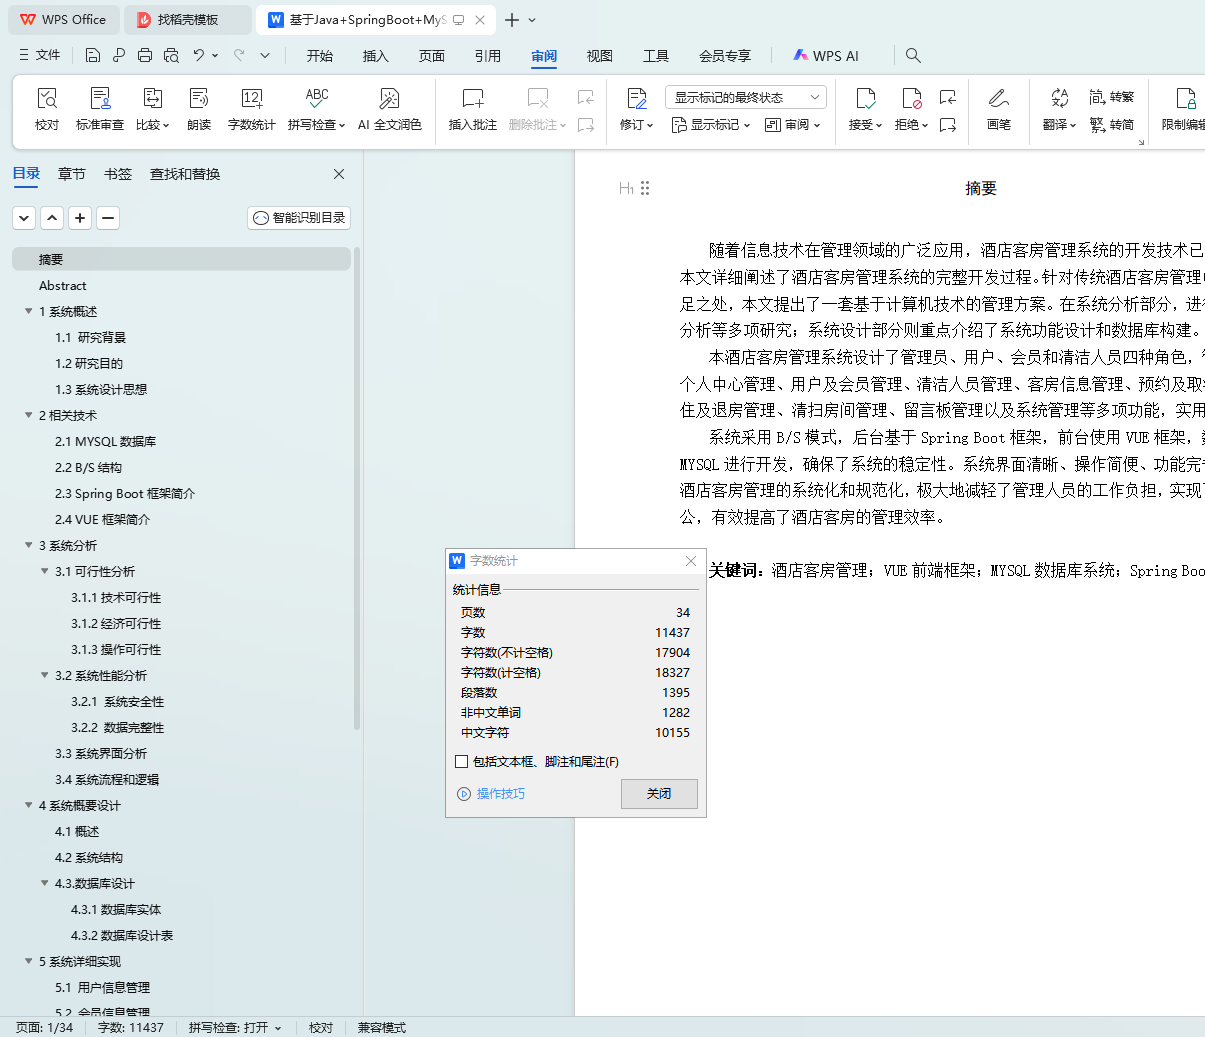The width and height of the screenshot is (1205, 1037).
Task: Open the 引用 ribbon tab
Action: pyautogui.click(x=488, y=56)
